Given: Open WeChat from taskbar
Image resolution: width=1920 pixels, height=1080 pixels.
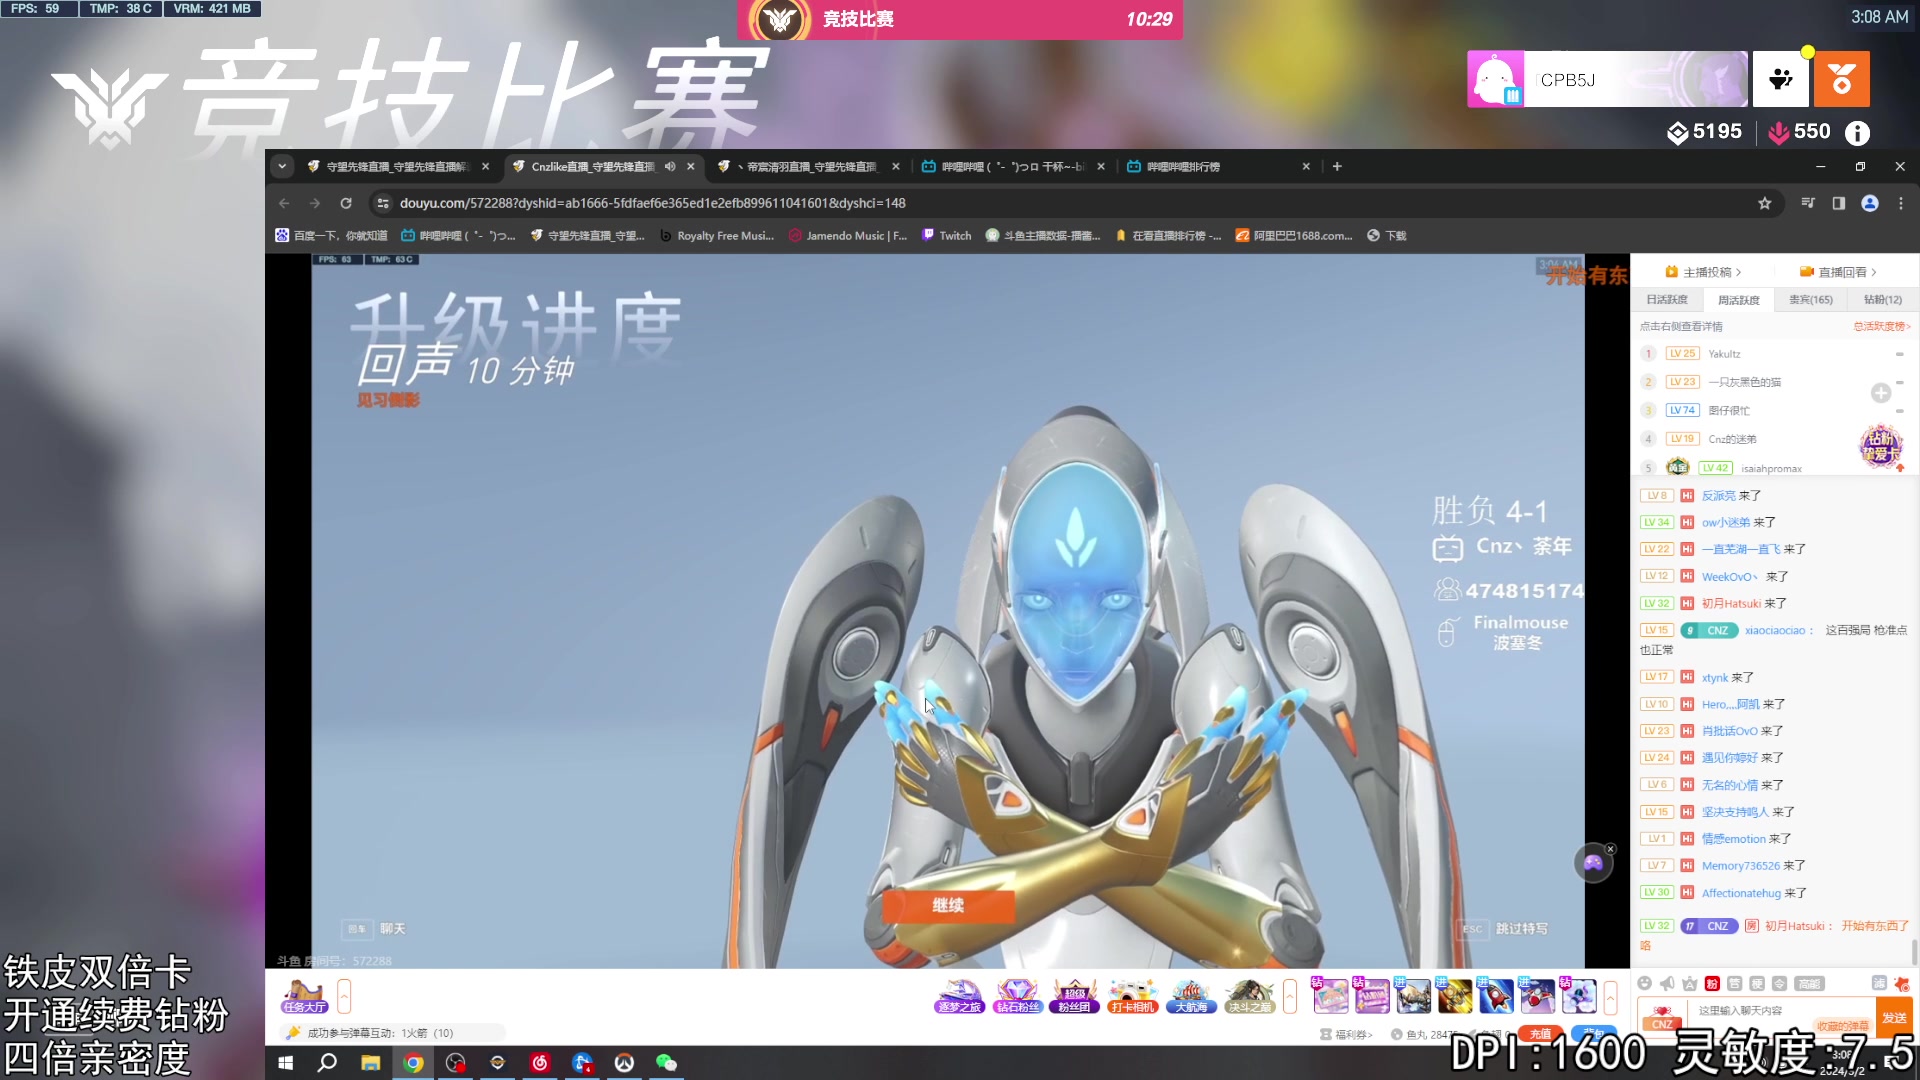Looking at the screenshot, I should (667, 1063).
